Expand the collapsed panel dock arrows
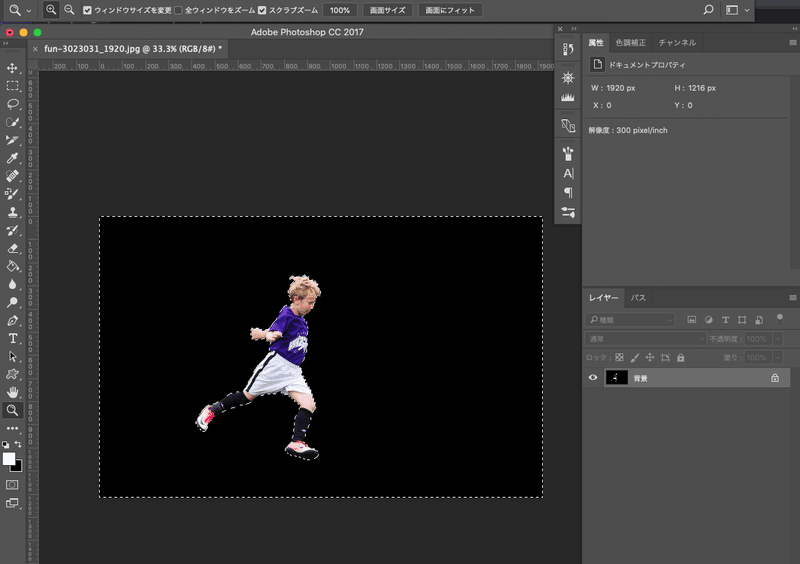The height and width of the screenshot is (564, 800). (x=574, y=29)
